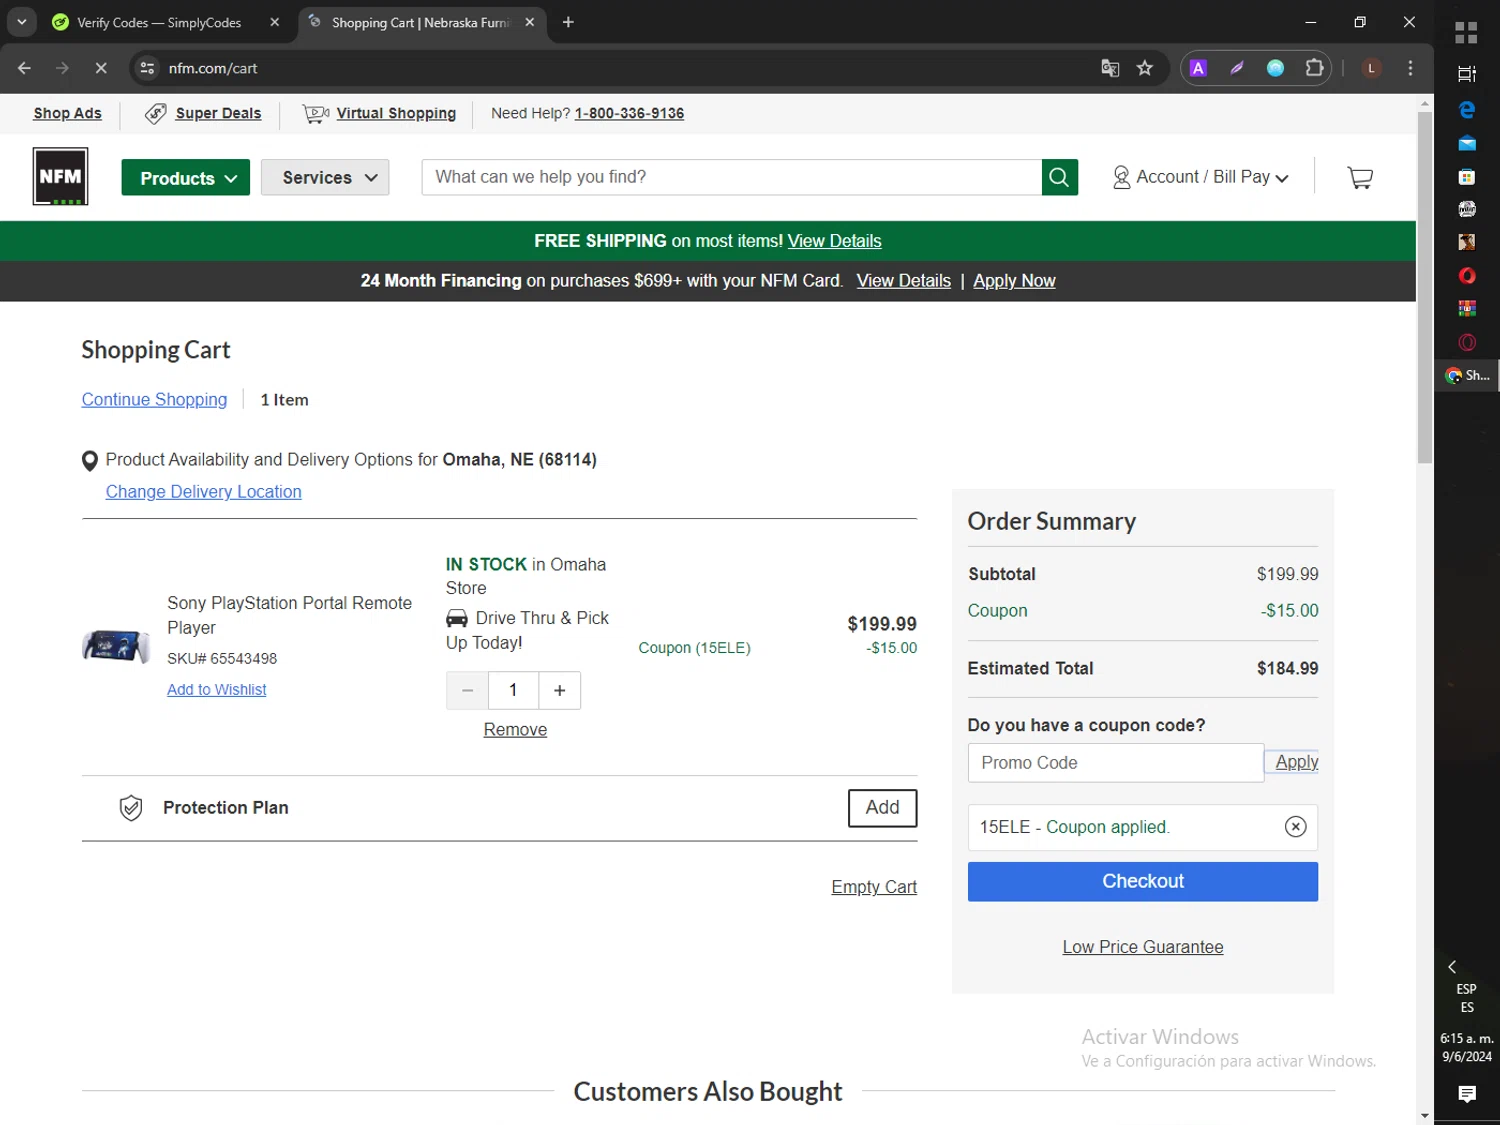Stop page loading in browser toolbar
This screenshot has width=1500, height=1125.
click(x=101, y=68)
